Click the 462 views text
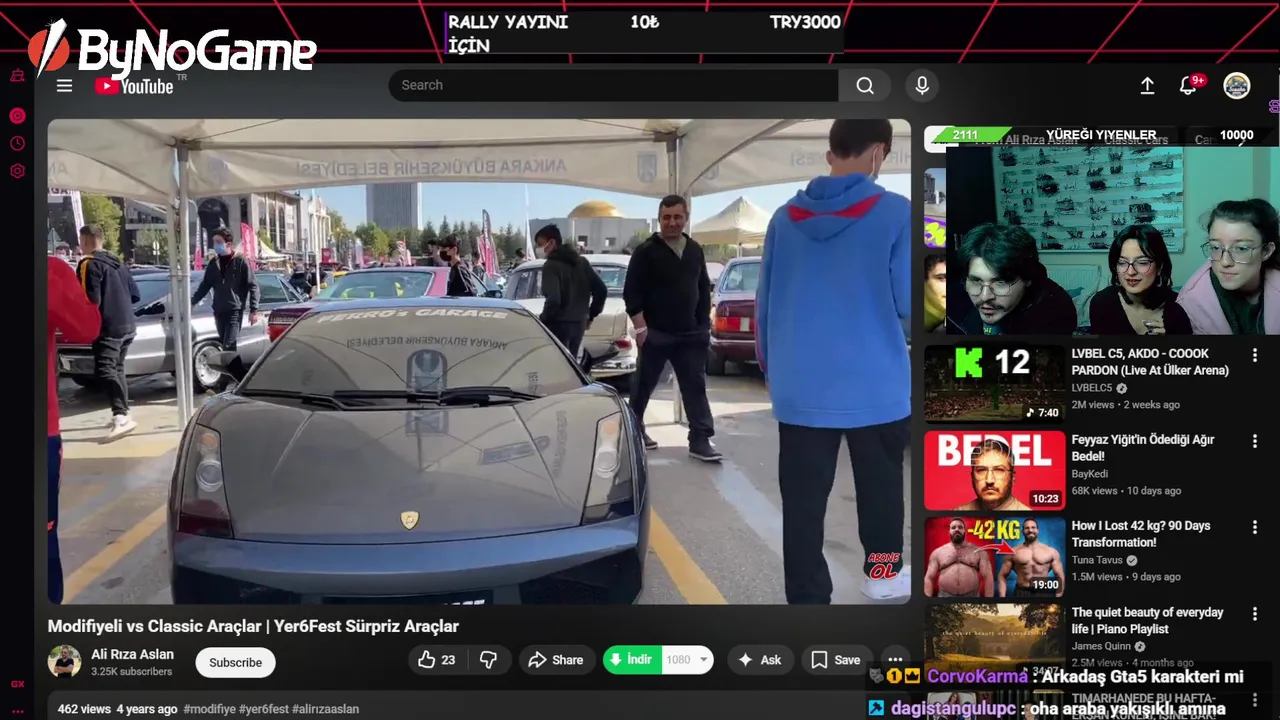Screen dimensions: 1280x720 click(84, 709)
